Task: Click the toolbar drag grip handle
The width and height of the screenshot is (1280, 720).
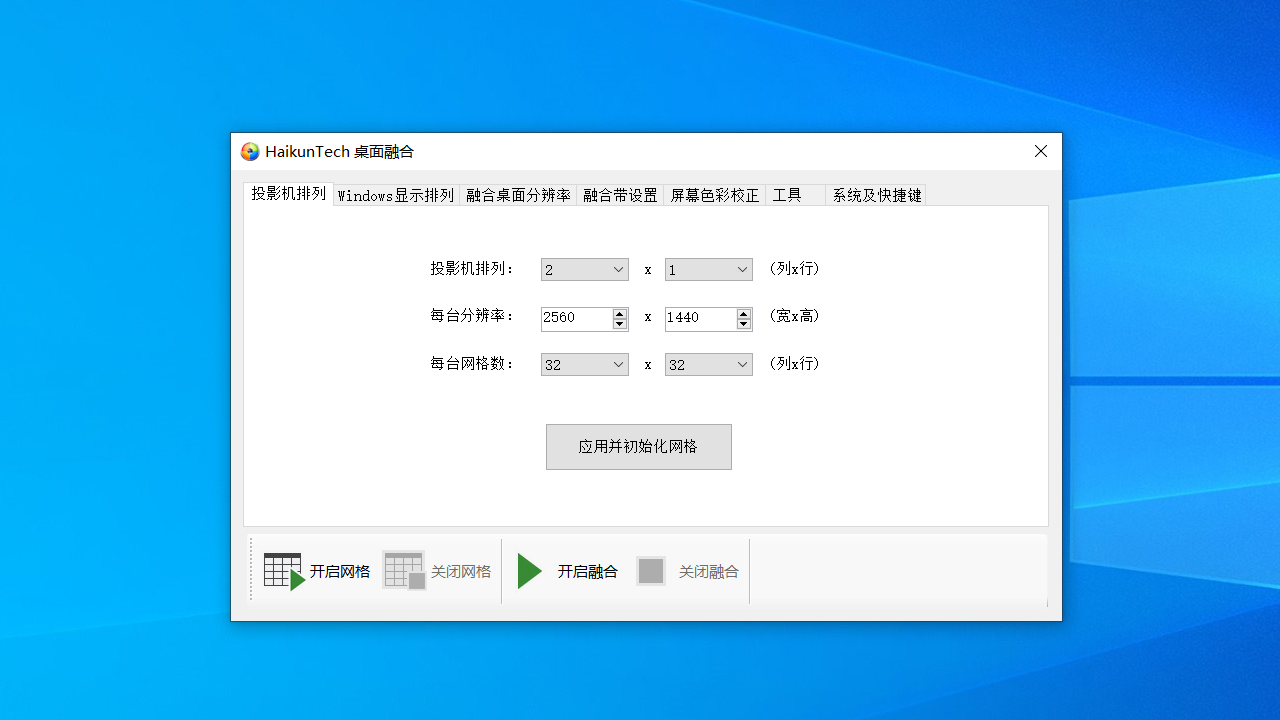Action: [251, 571]
